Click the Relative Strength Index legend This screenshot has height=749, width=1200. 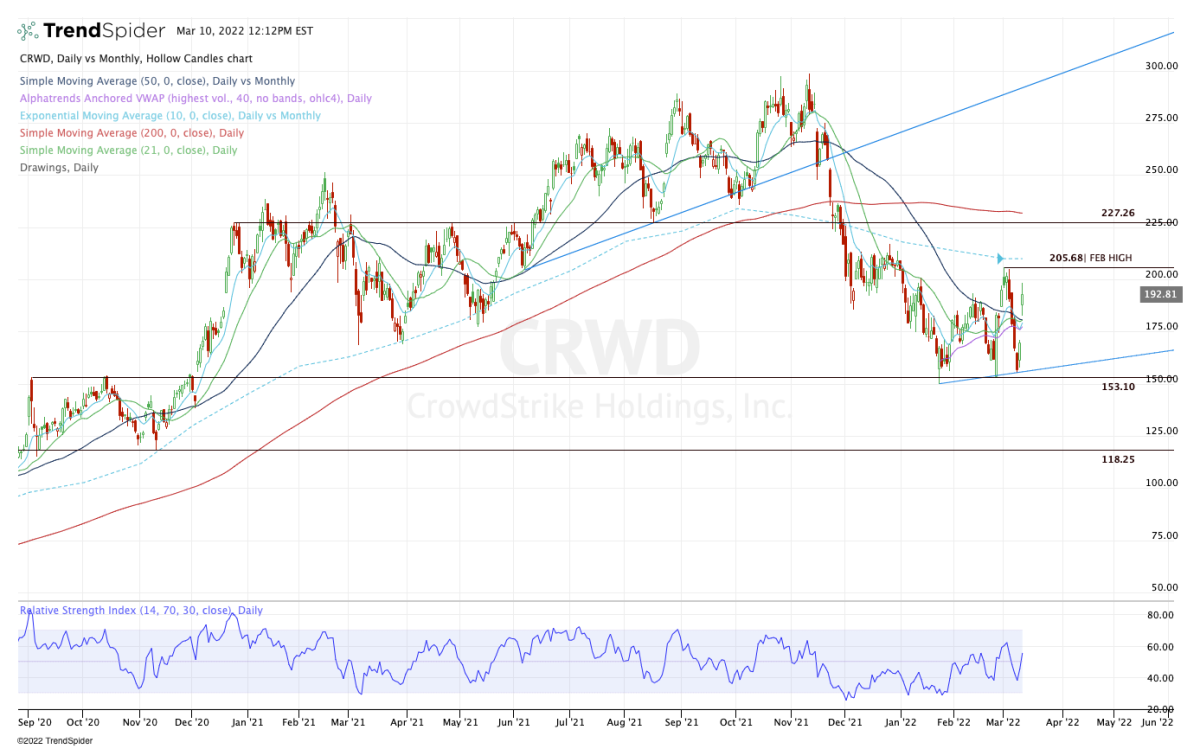141,610
